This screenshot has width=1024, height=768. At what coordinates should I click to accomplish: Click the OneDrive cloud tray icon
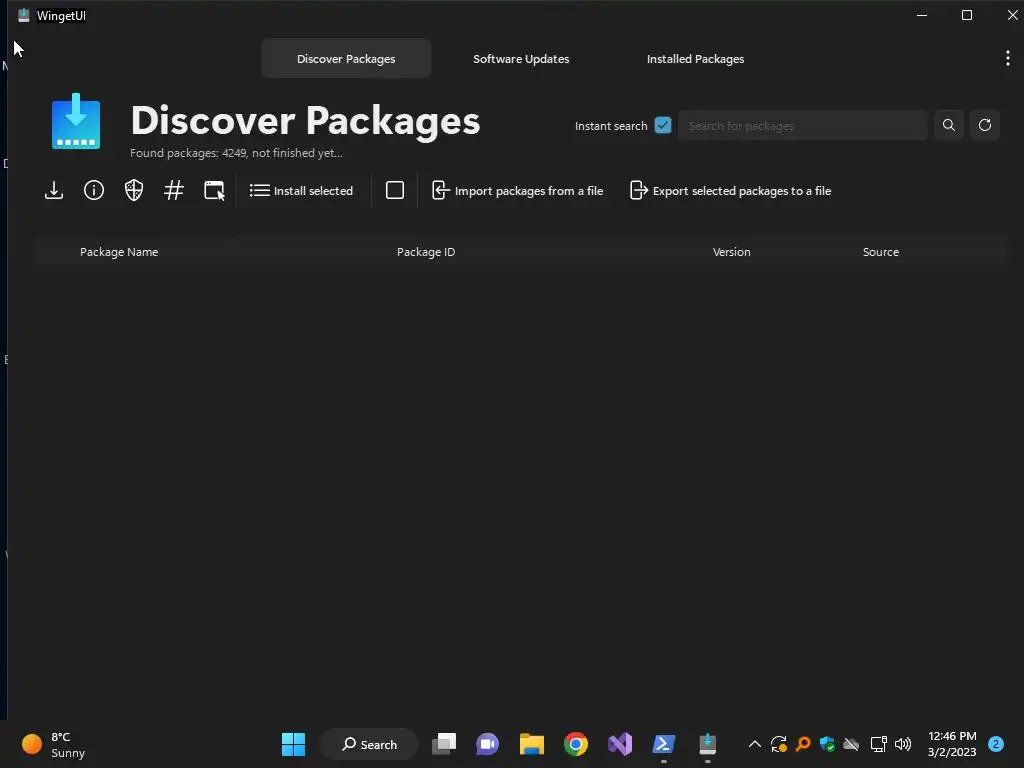click(851, 744)
